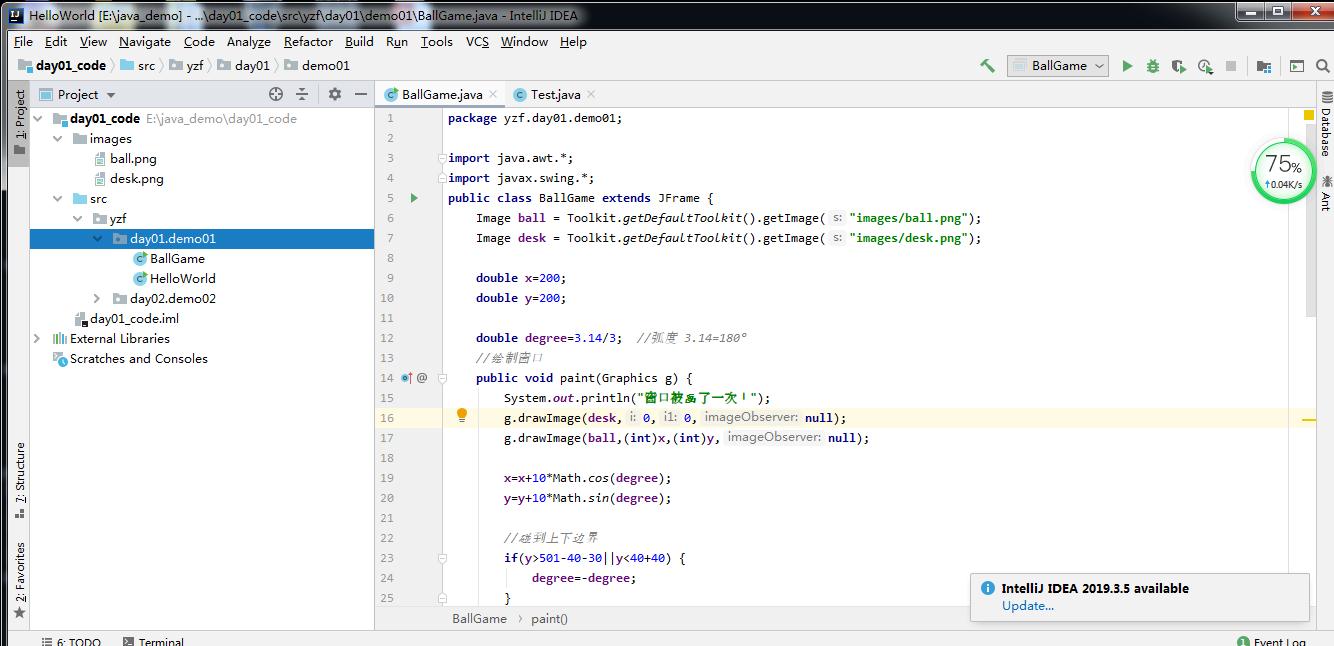Click paint() in the editor breadcrumb
This screenshot has width=1334, height=646.
pyautogui.click(x=549, y=619)
